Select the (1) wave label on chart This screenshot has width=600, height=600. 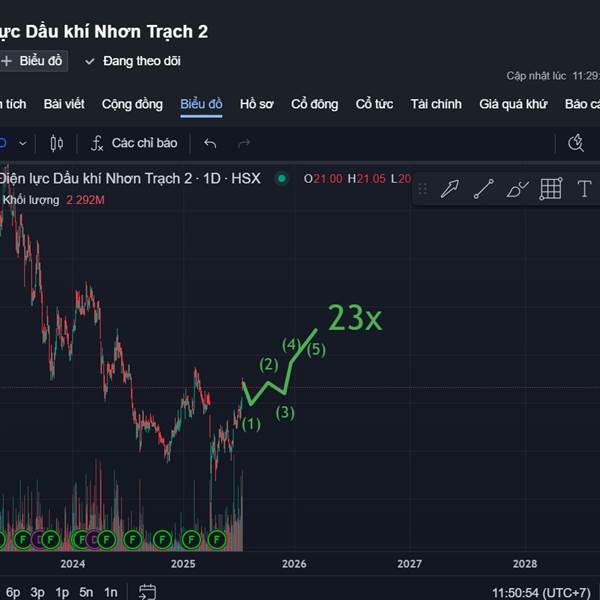(251, 424)
